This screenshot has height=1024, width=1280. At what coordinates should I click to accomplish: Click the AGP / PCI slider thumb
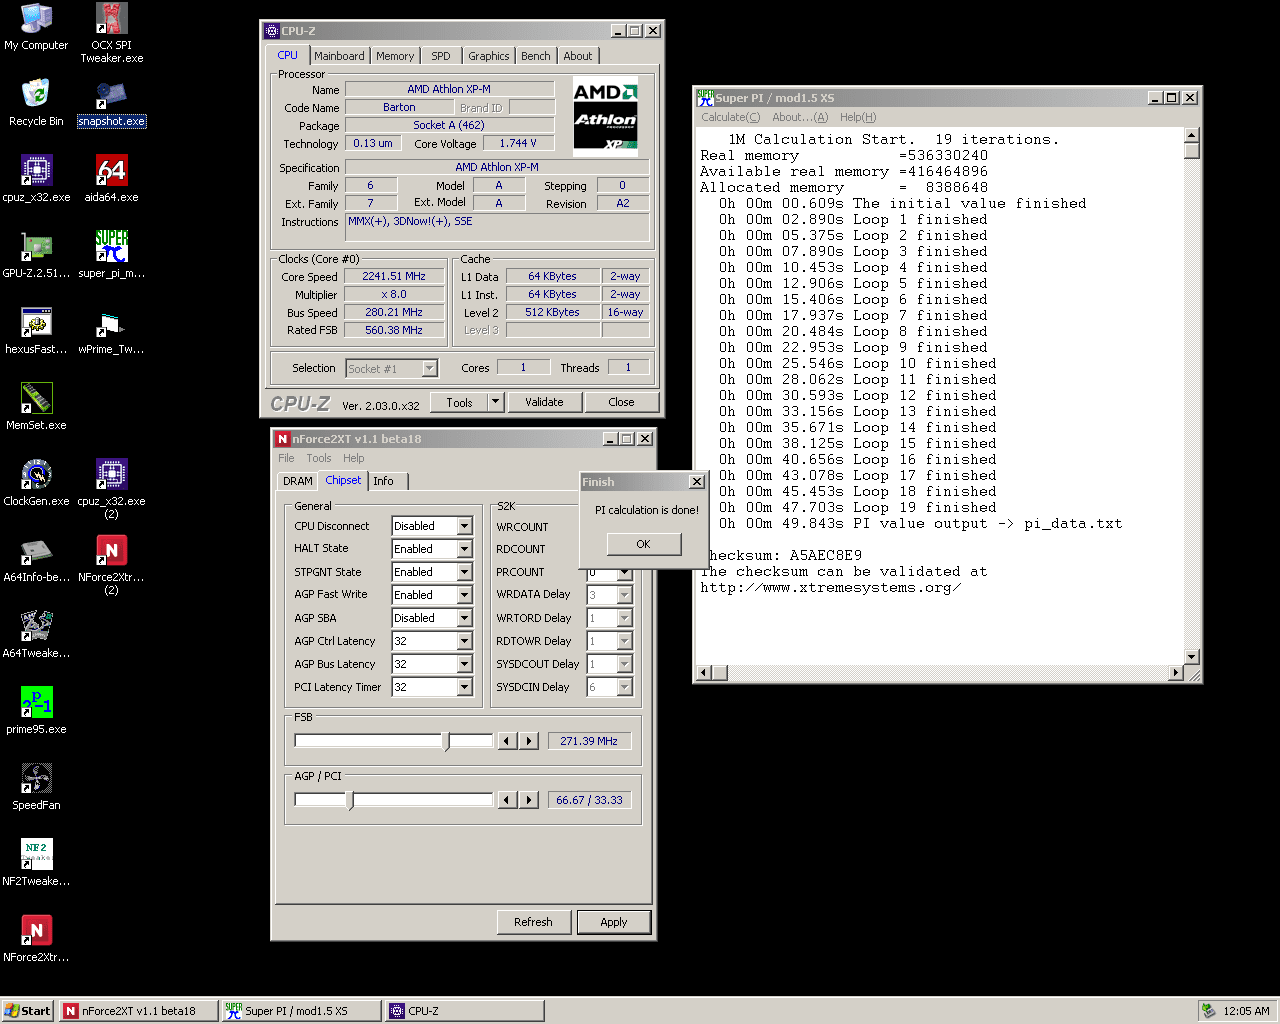point(350,800)
